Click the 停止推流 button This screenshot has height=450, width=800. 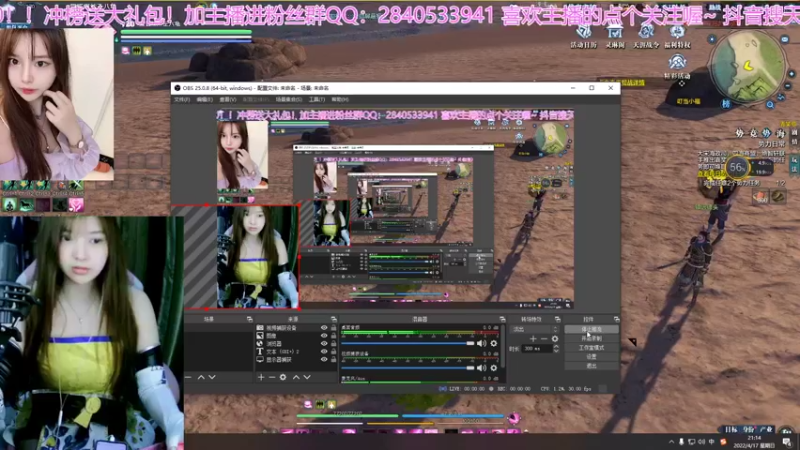pyautogui.click(x=591, y=329)
